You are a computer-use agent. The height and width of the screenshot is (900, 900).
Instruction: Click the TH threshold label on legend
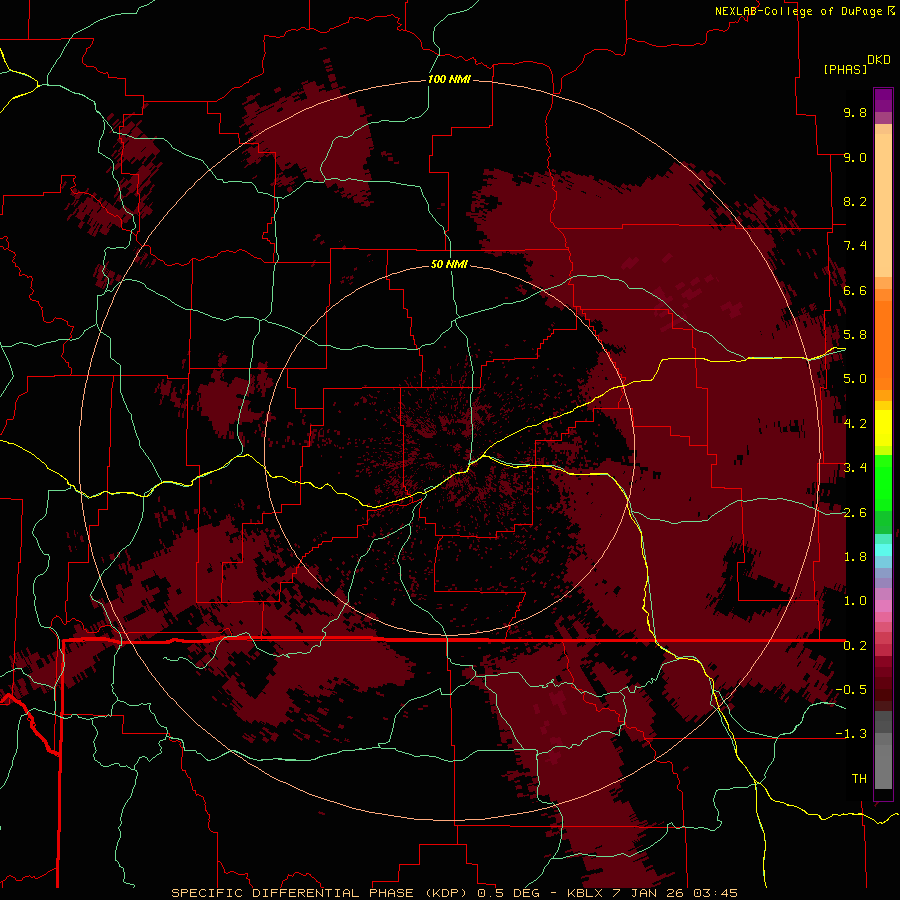(x=859, y=778)
